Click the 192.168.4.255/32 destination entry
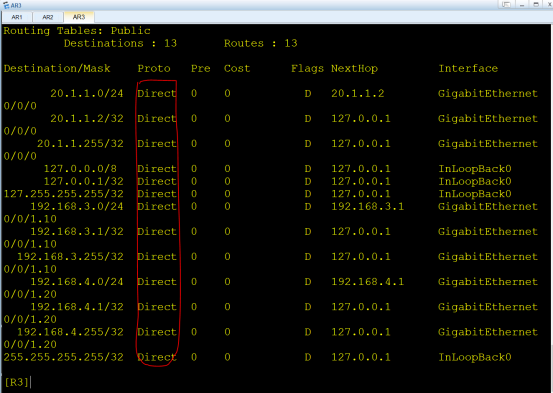Image resolution: width=553 pixels, height=393 pixels. pyautogui.click(x=70, y=332)
